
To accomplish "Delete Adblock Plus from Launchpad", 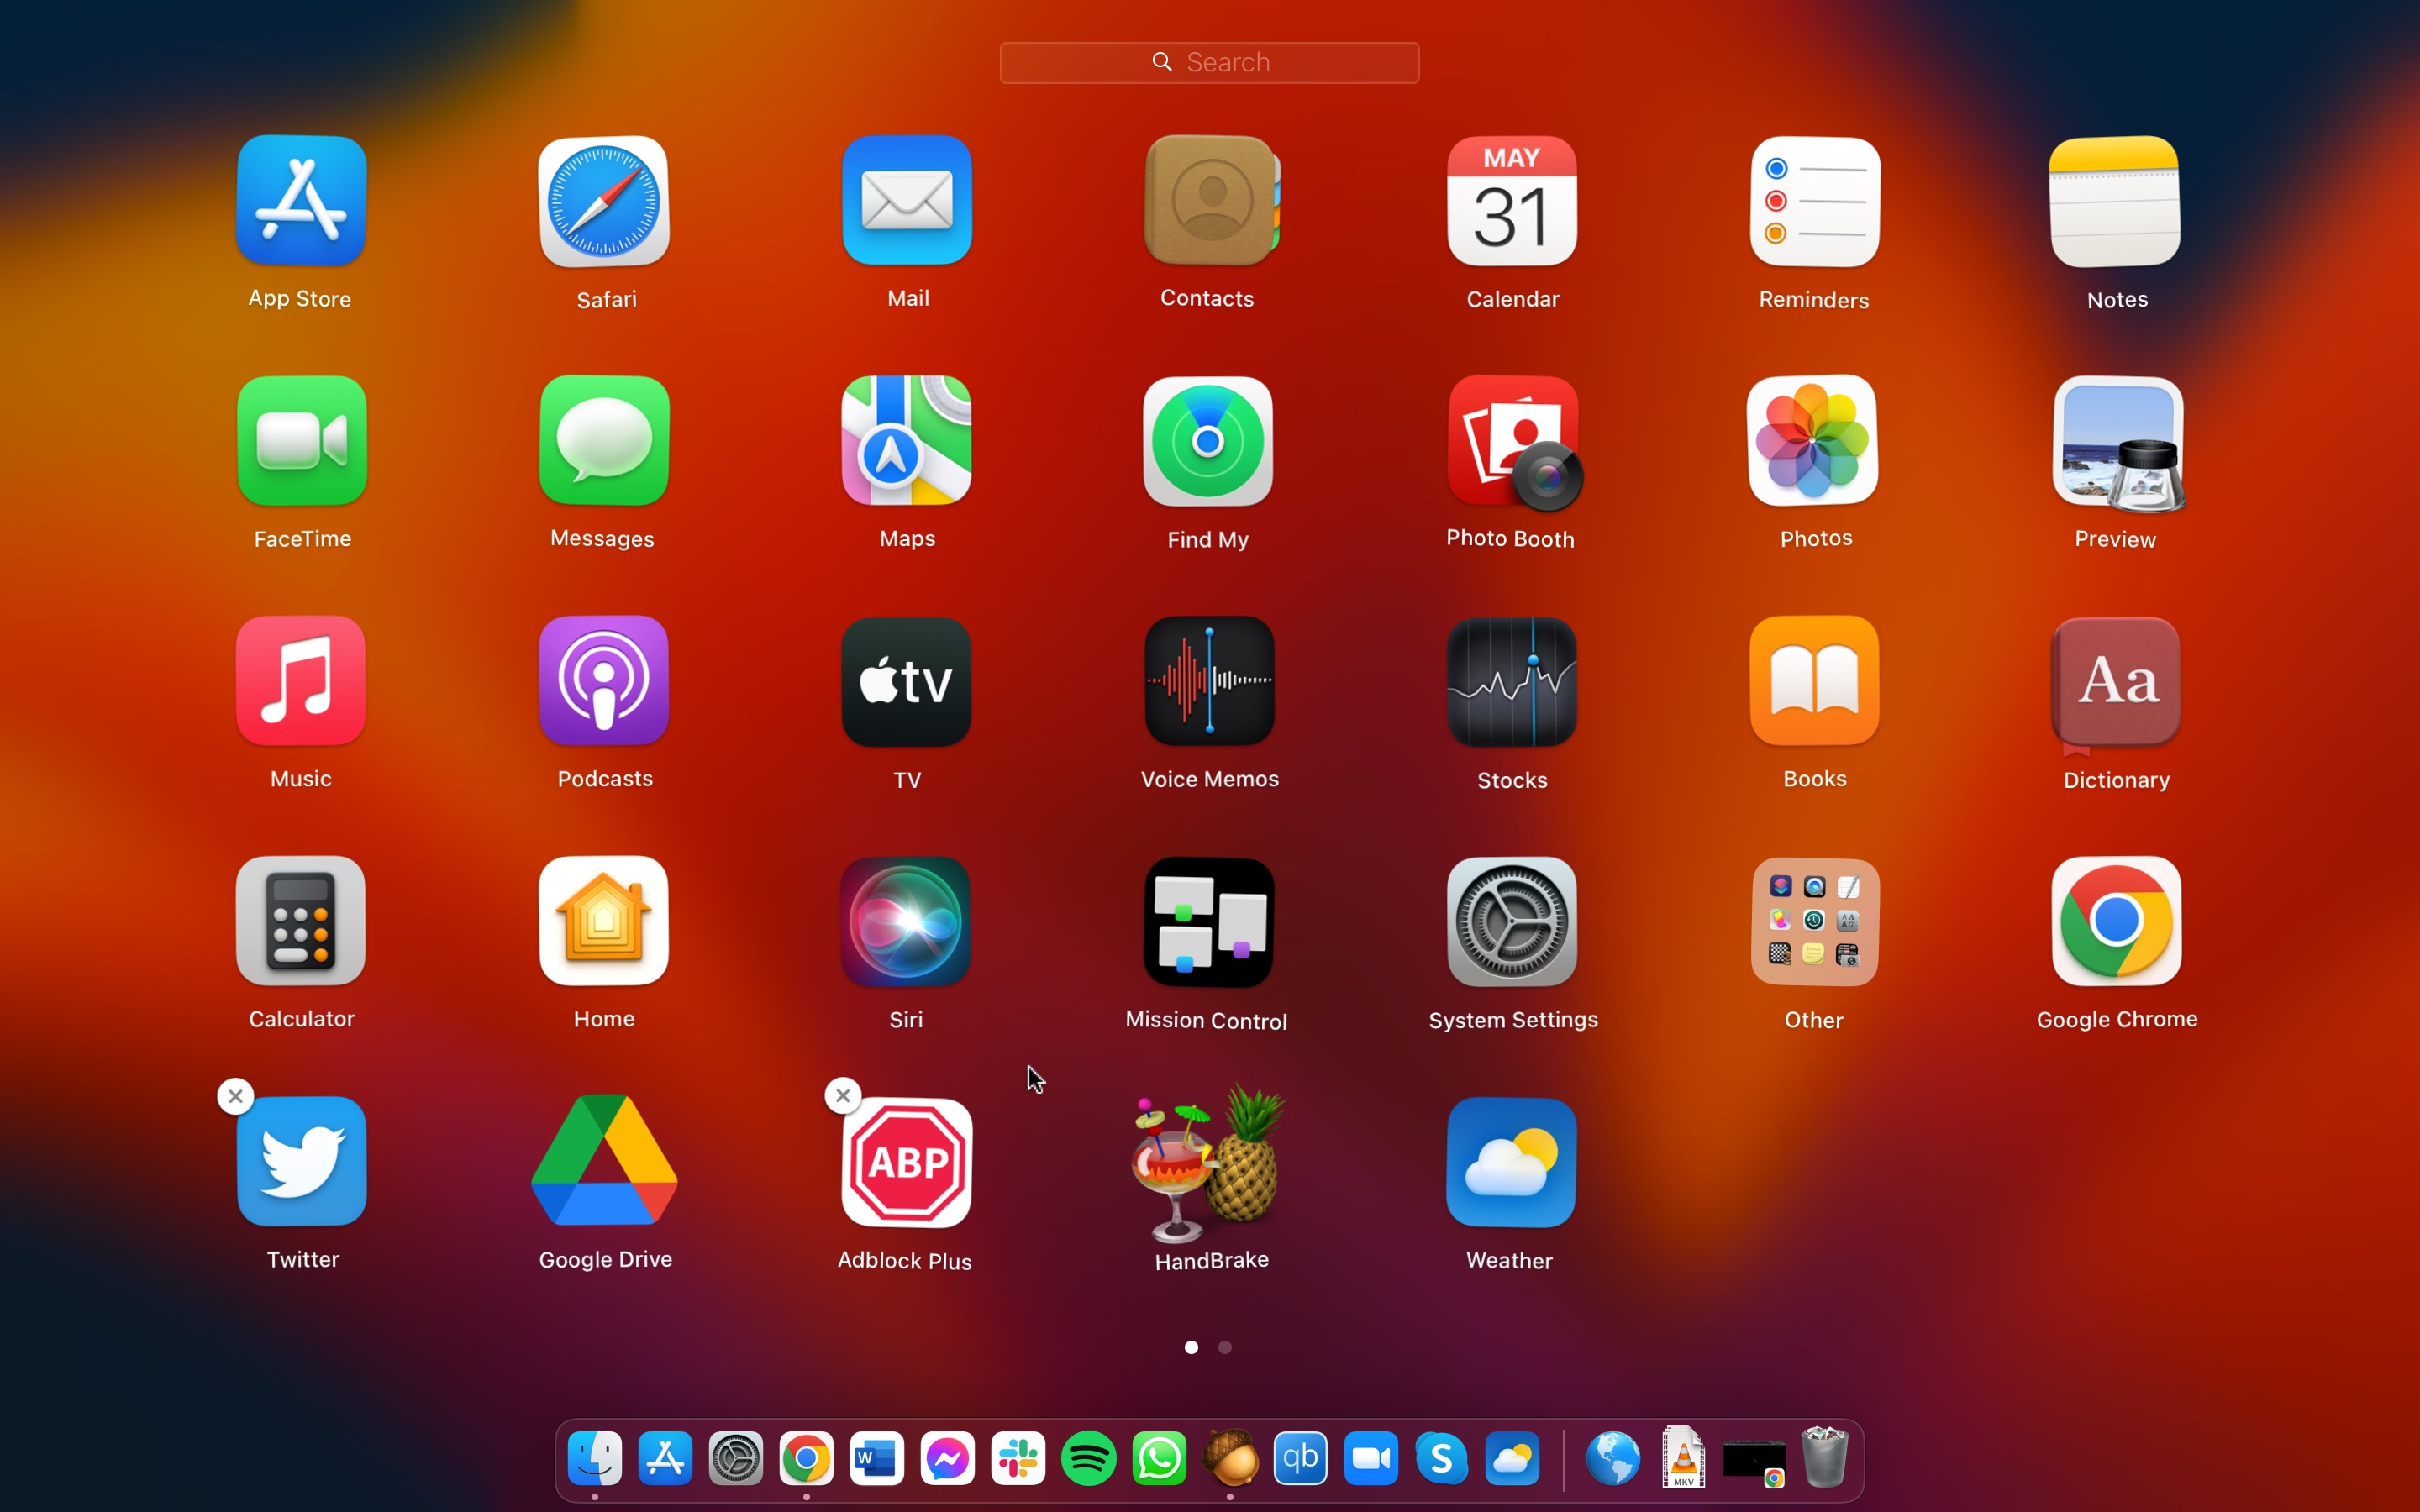I will point(841,1094).
